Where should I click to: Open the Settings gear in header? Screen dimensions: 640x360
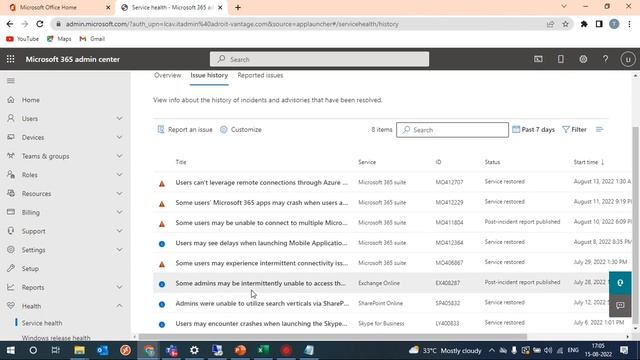click(x=583, y=59)
